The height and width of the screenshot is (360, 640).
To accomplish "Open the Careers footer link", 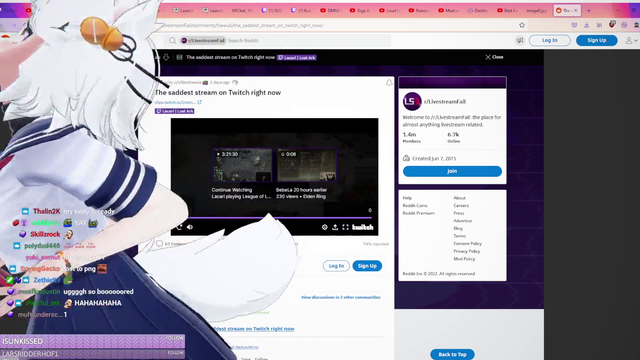I will coord(461,206).
